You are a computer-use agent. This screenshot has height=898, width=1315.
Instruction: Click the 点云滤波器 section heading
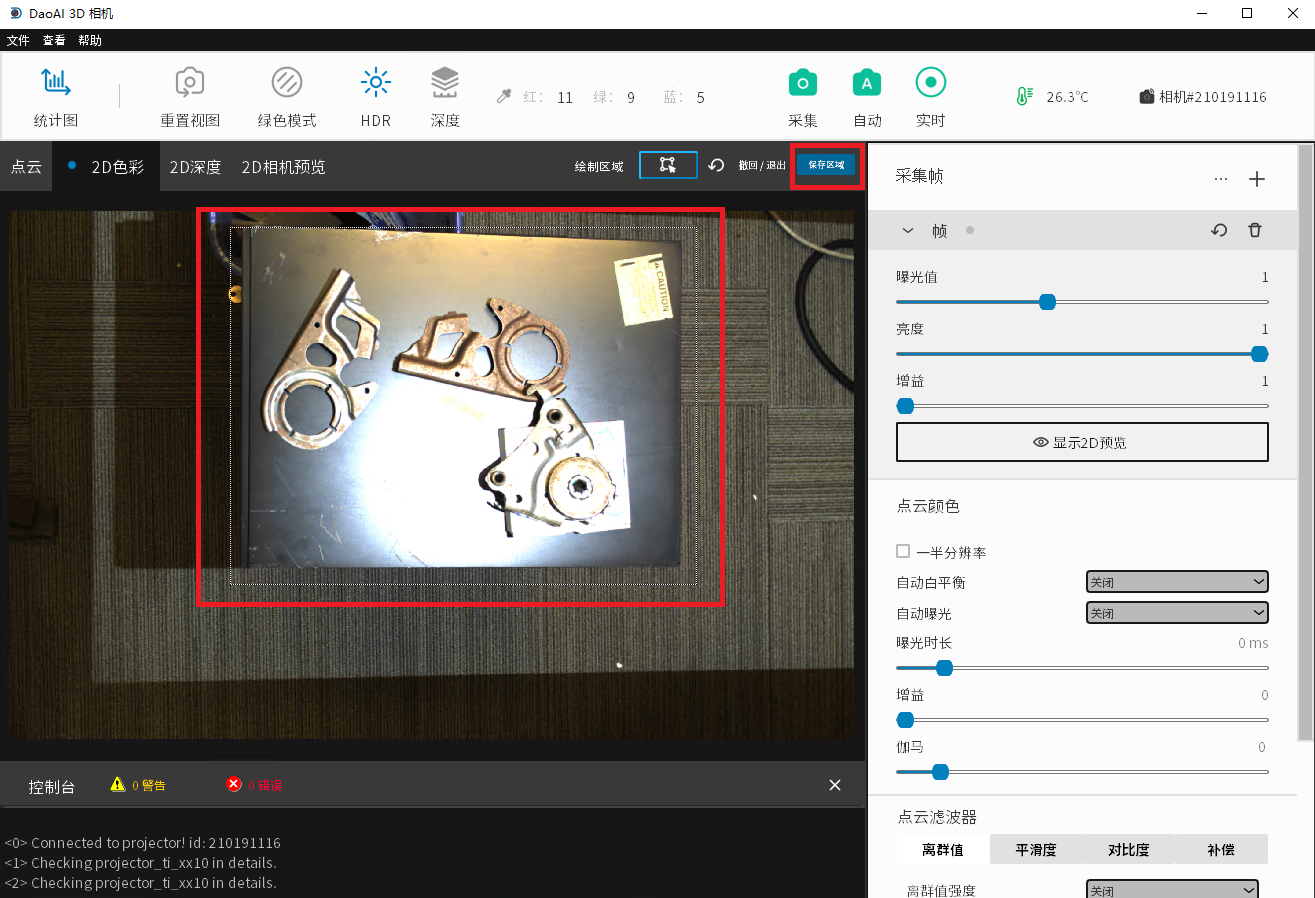coord(937,817)
